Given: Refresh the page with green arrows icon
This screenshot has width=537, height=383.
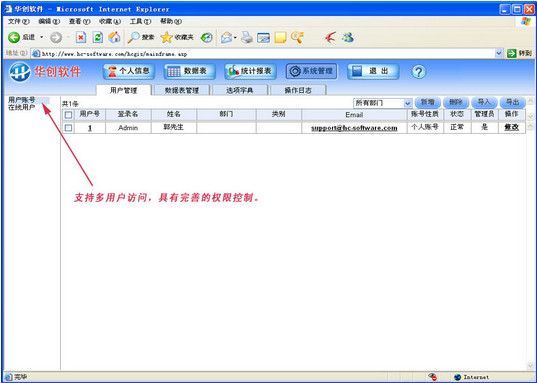Looking at the screenshot, I should pyautogui.click(x=98, y=37).
